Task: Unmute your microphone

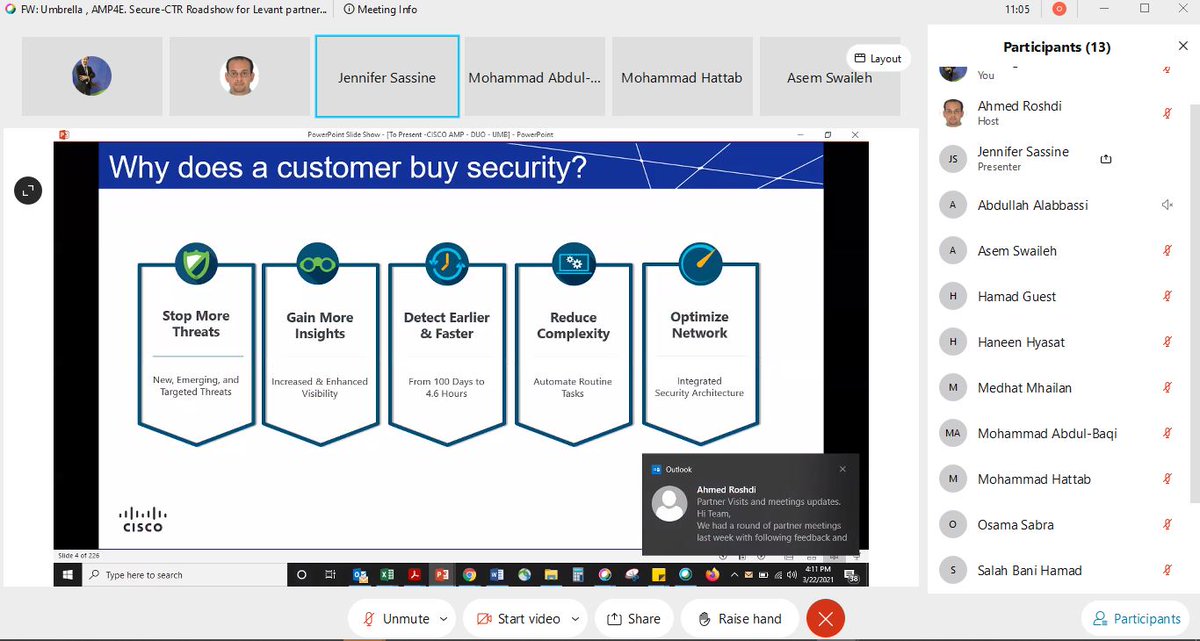Action: coord(396,619)
